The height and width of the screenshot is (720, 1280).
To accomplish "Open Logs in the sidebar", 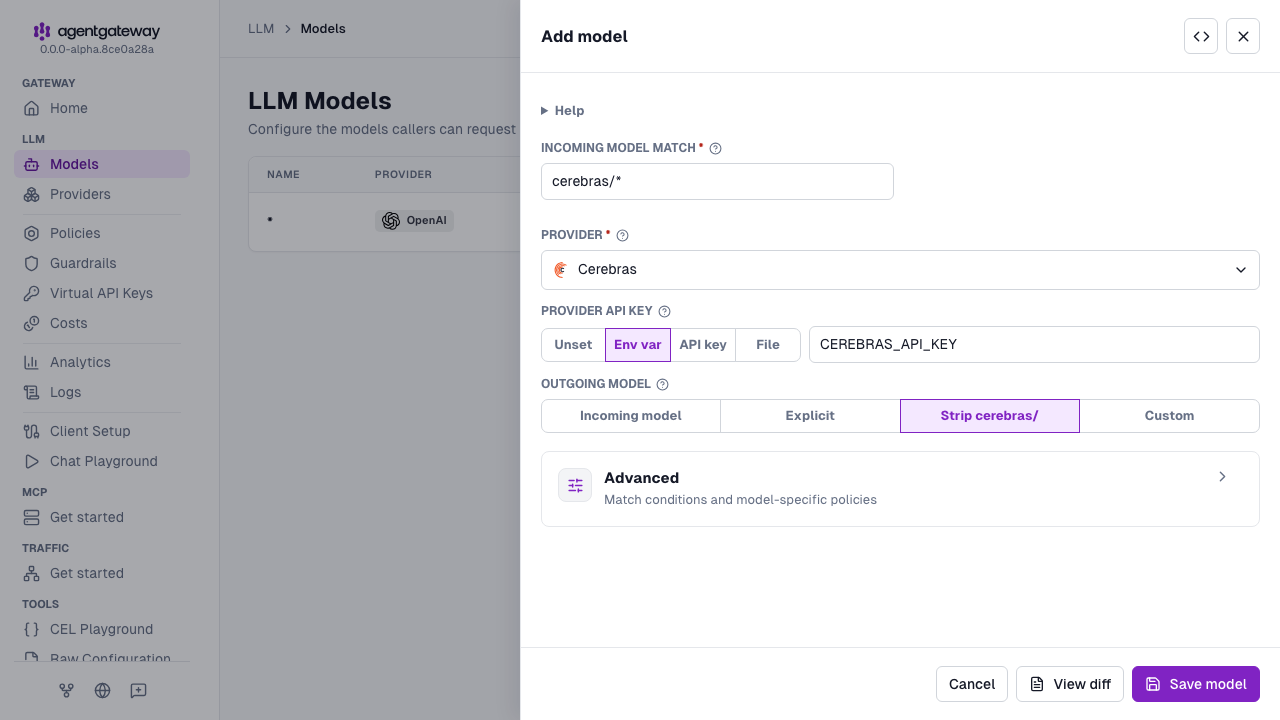I will pos(102,392).
